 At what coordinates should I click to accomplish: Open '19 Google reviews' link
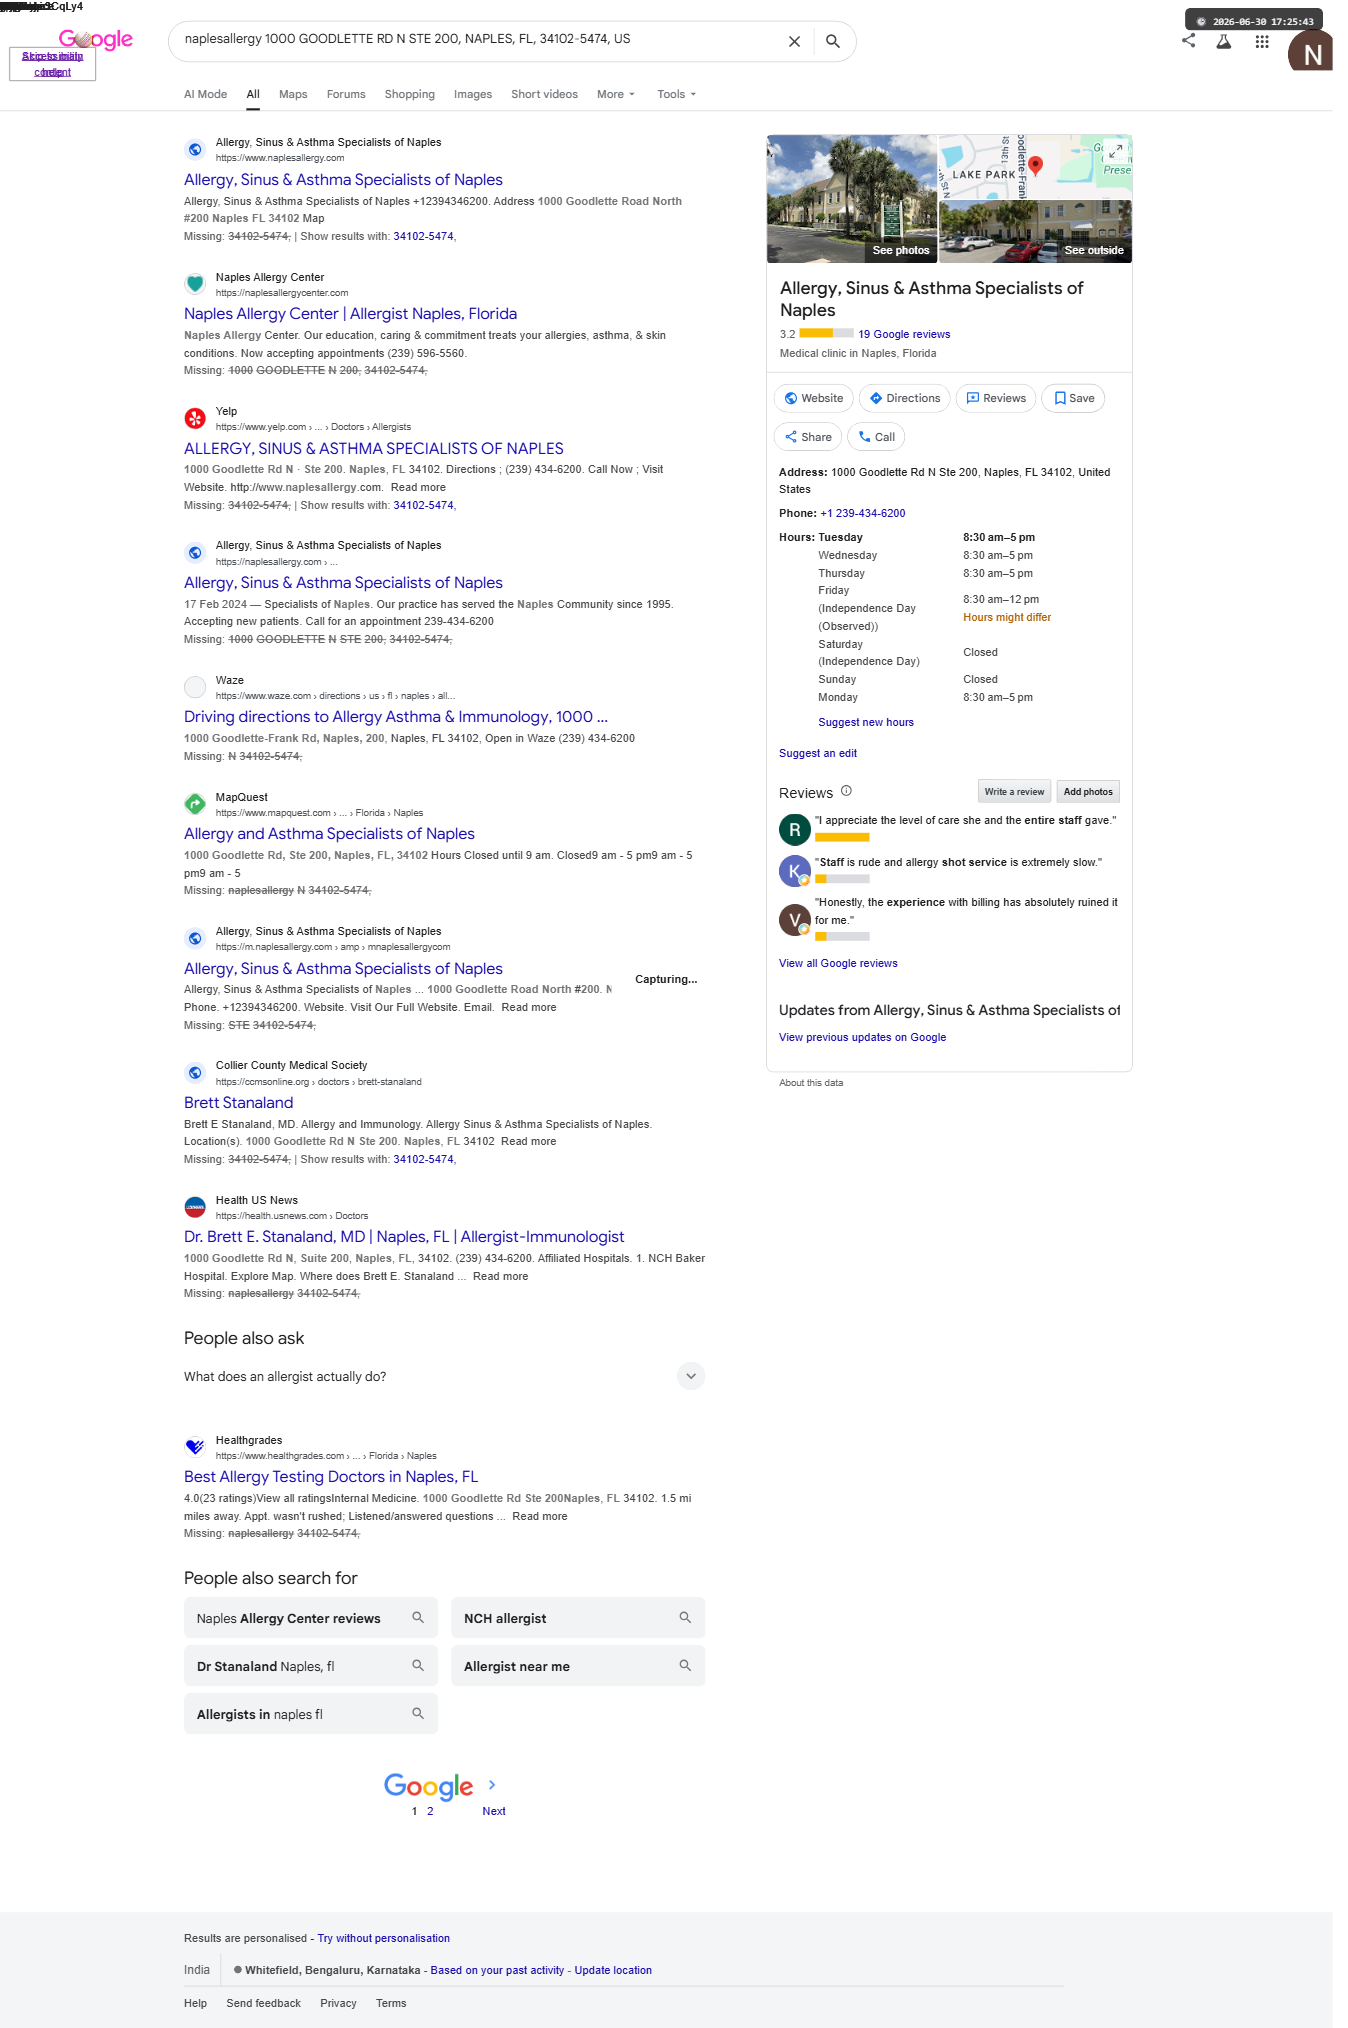pyautogui.click(x=904, y=334)
